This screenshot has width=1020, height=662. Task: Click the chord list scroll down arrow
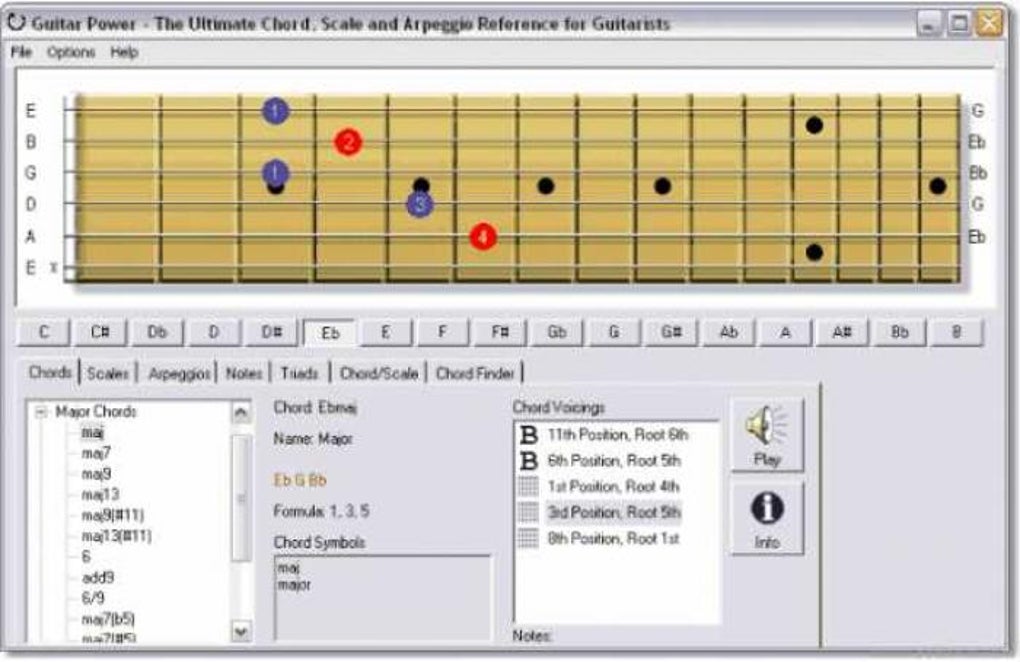(241, 631)
